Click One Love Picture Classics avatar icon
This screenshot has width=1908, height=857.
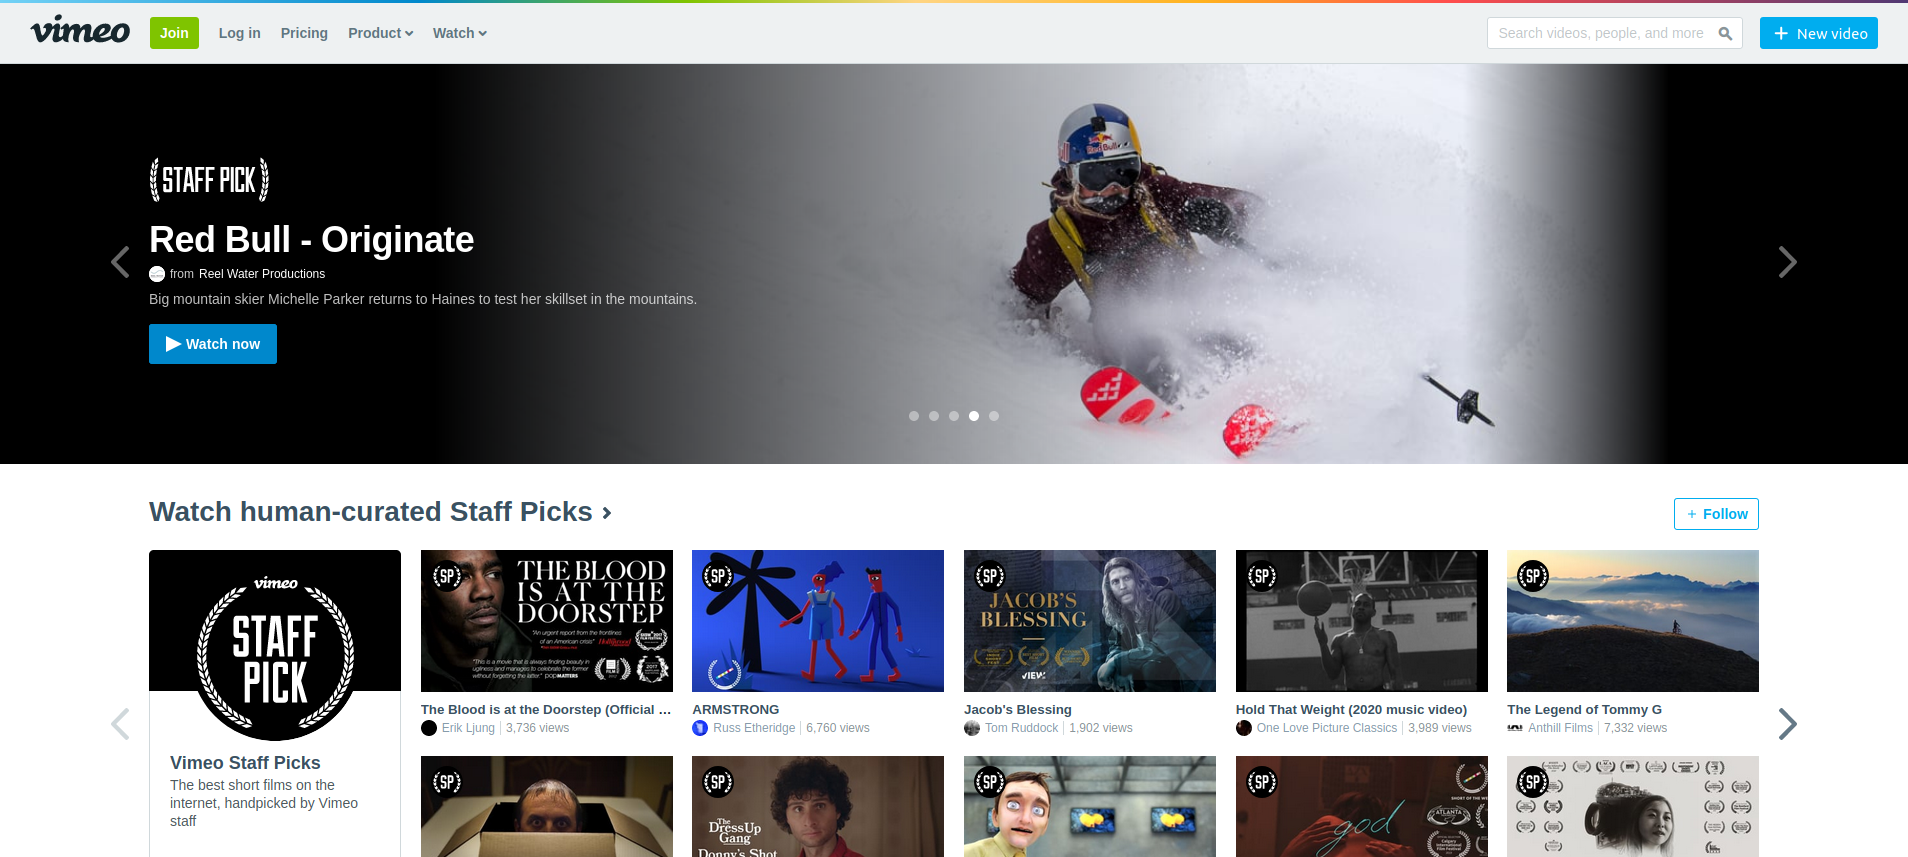click(x=1244, y=728)
